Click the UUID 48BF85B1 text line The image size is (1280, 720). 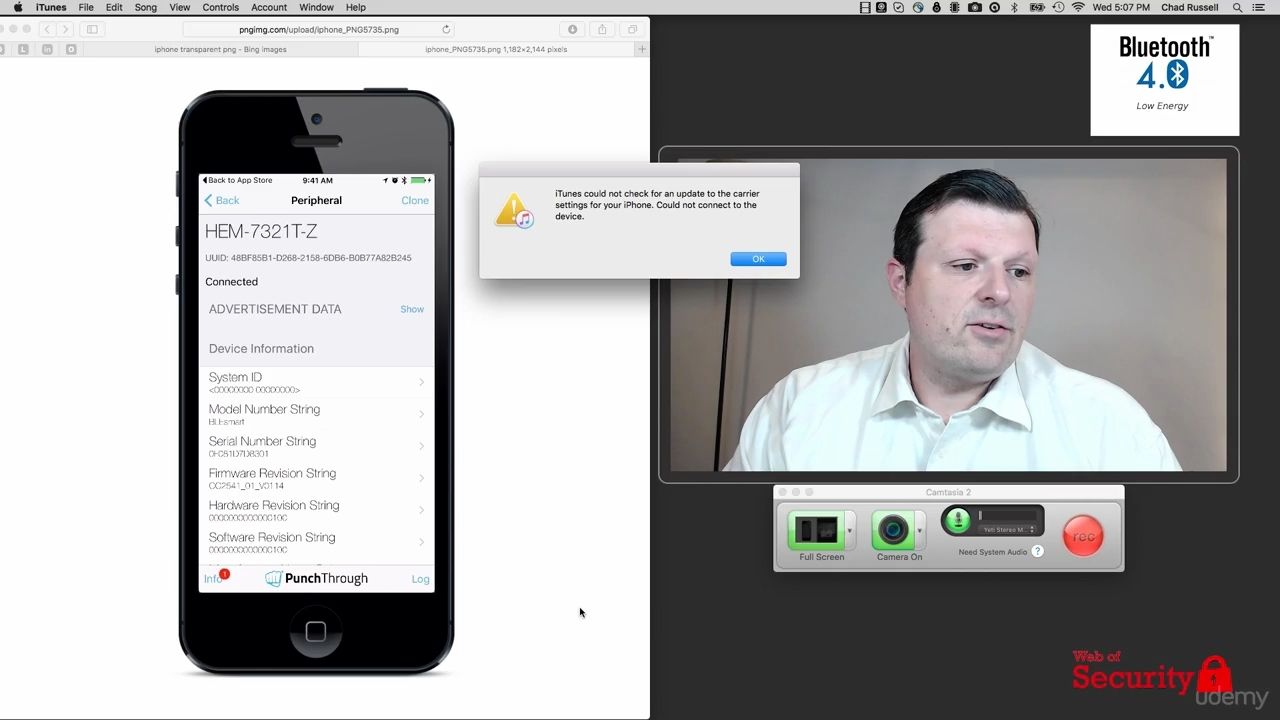tap(308, 258)
